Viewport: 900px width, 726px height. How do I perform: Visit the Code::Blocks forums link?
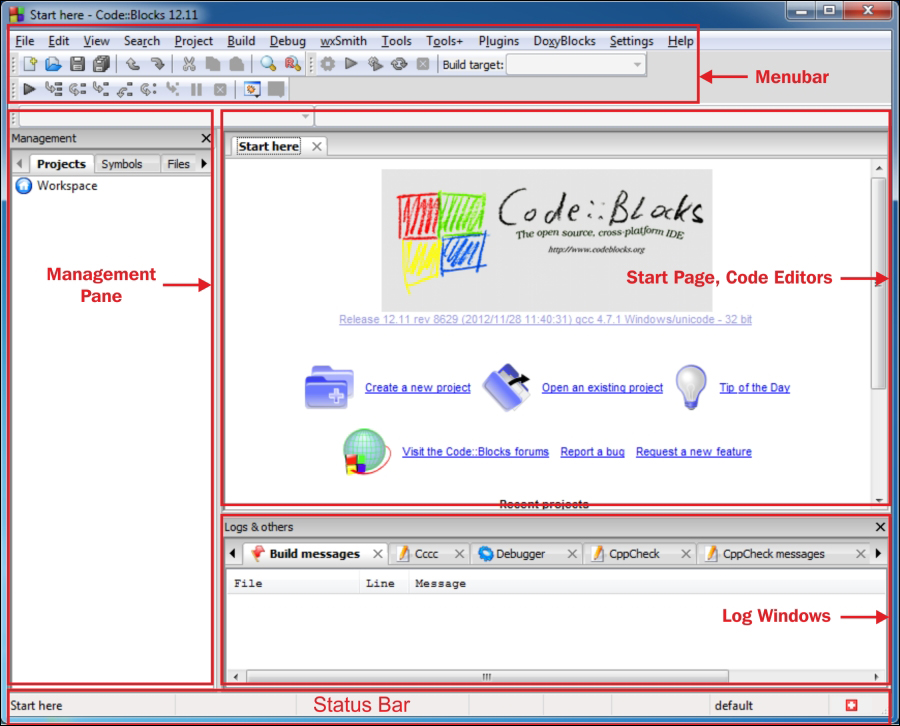coord(475,452)
